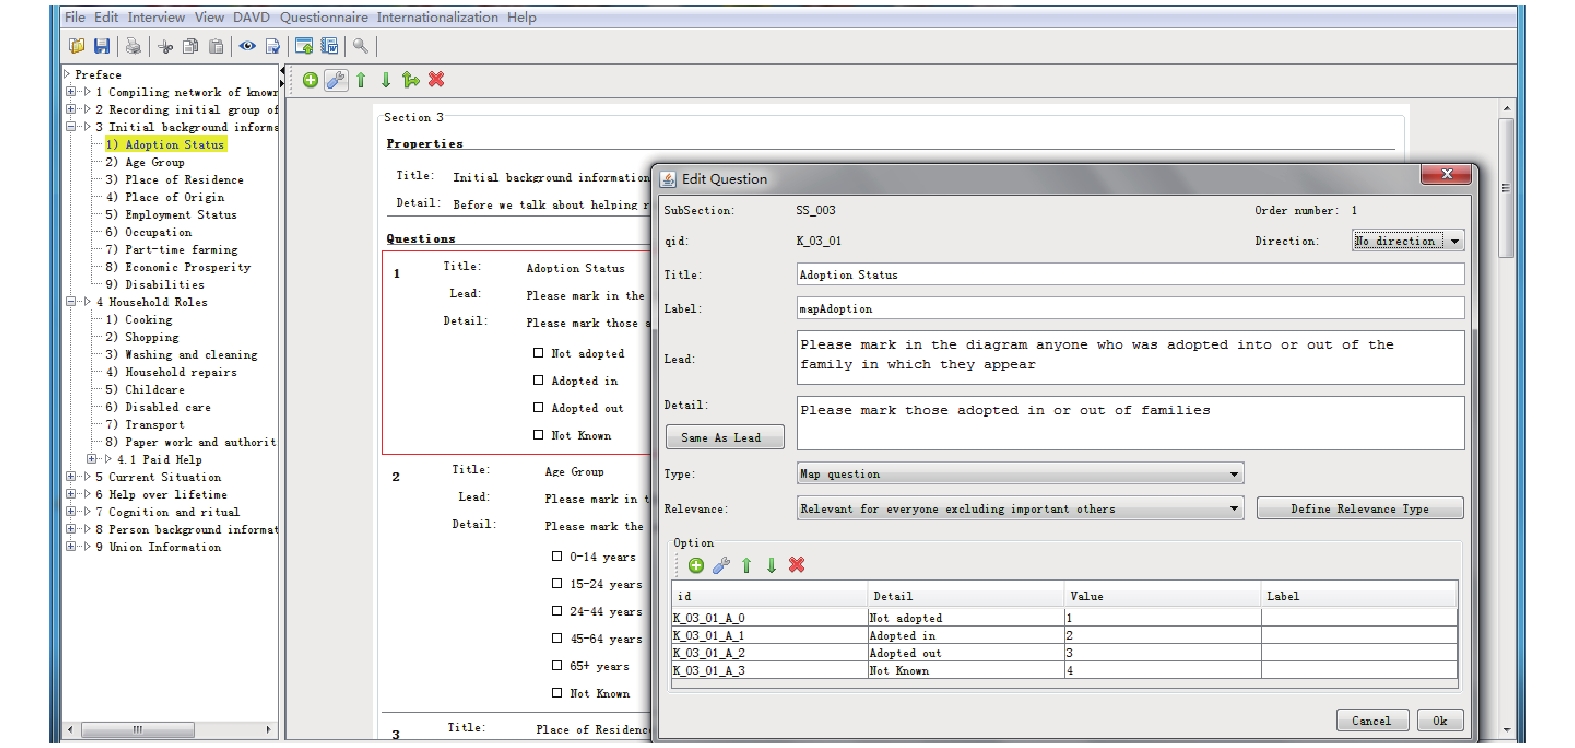Open the Questionnaire menu
This screenshot has height=748, width=1575.
[x=324, y=17]
